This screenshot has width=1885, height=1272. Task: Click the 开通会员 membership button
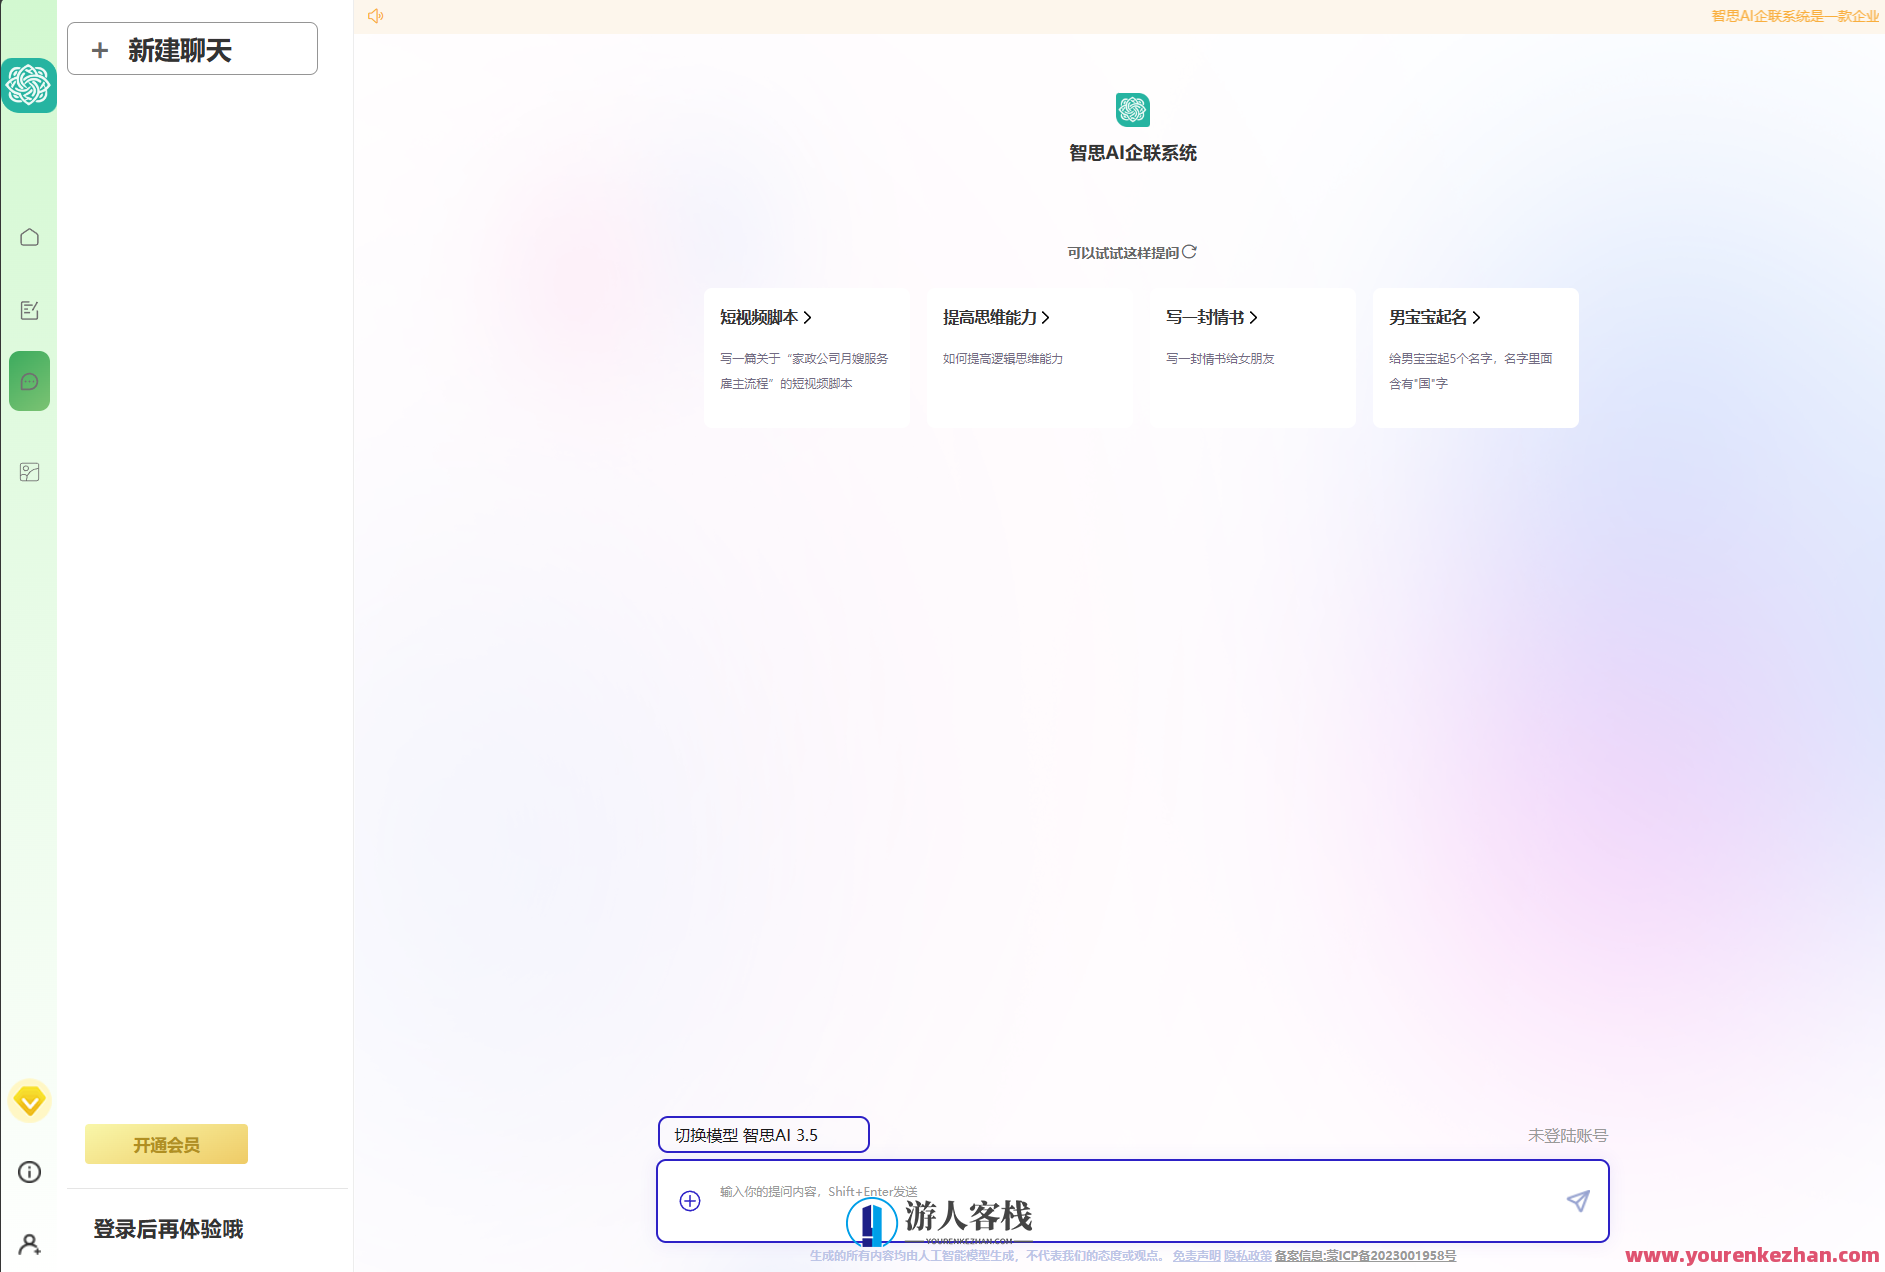165,1143
